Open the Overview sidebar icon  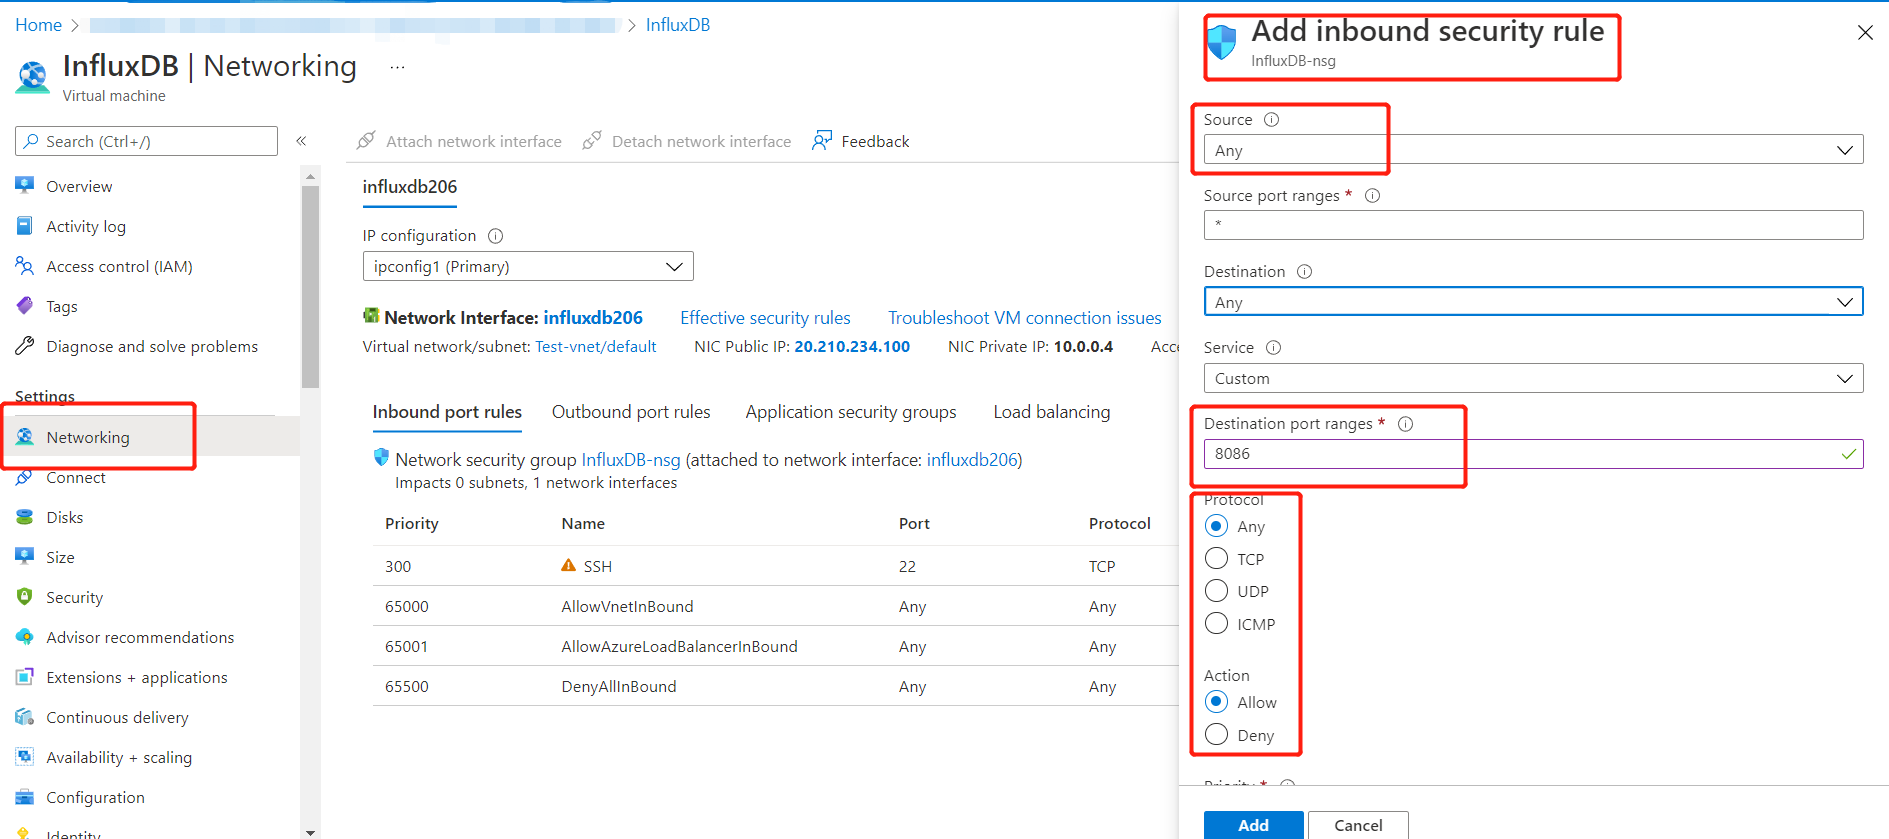coord(25,186)
